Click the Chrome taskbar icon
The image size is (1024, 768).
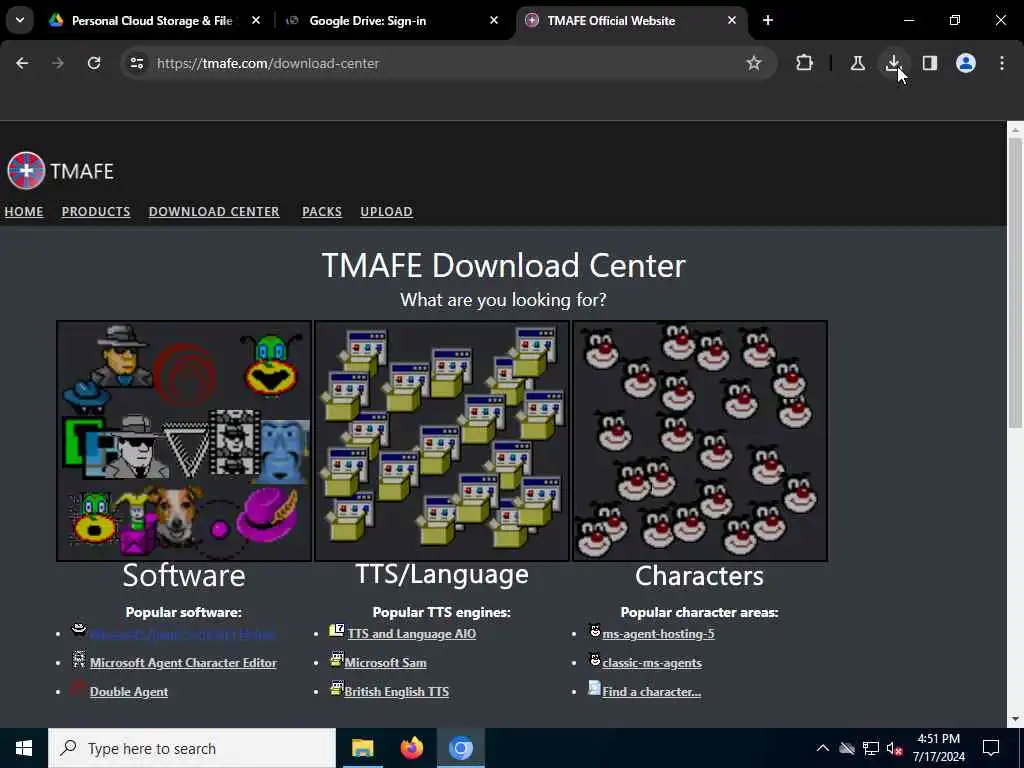click(460, 748)
